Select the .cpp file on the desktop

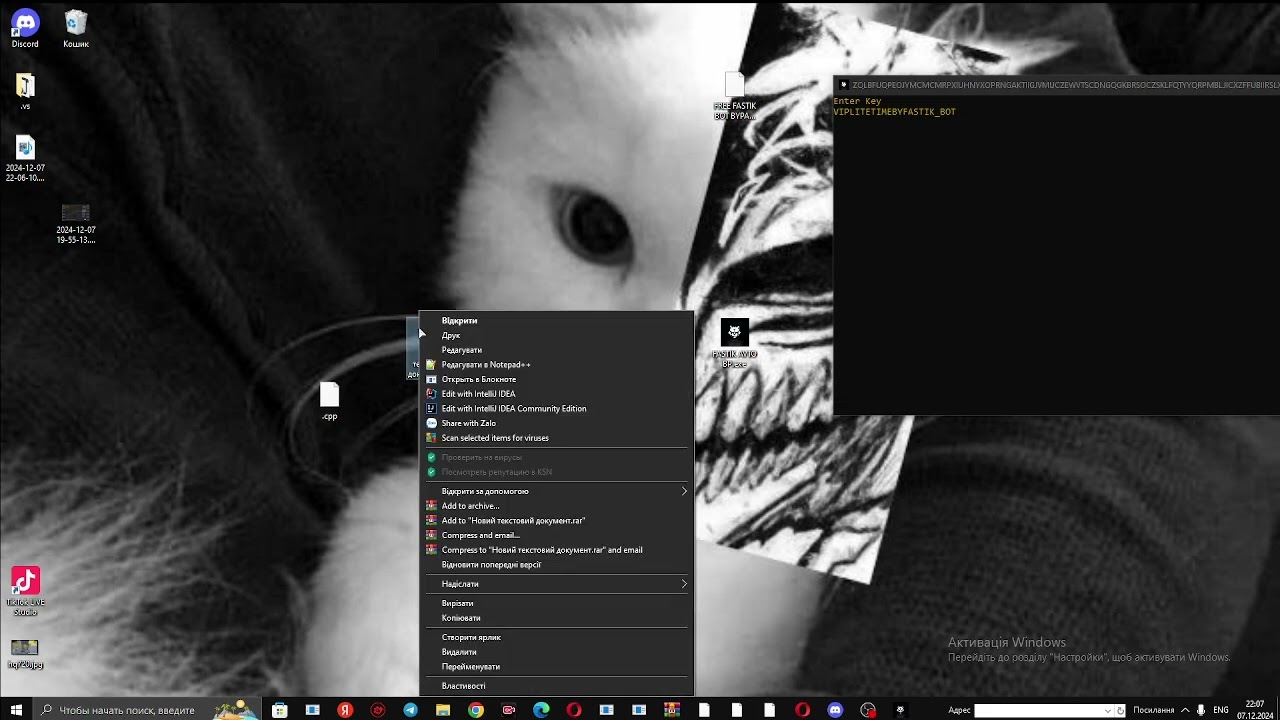[330, 401]
